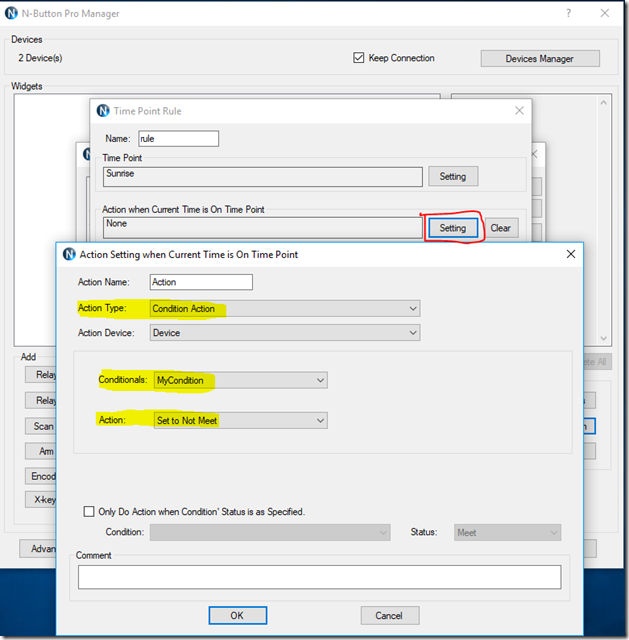This screenshot has height=640, width=629.
Task: Cancel the Action Setting dialog
Action: pyautogui.click(x=390, y=615)
